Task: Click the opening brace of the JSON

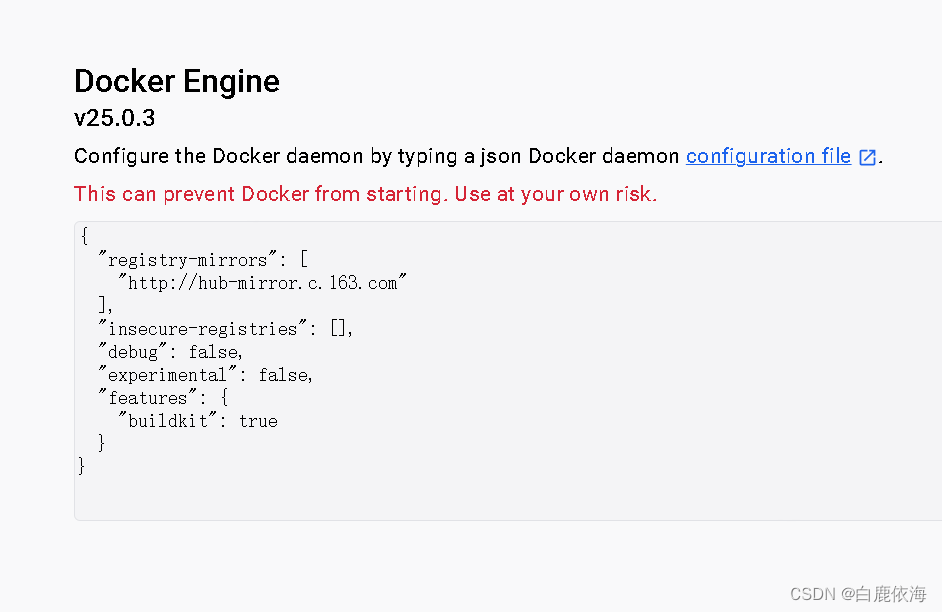Action: pyautogui.click(x=84, y=236)
